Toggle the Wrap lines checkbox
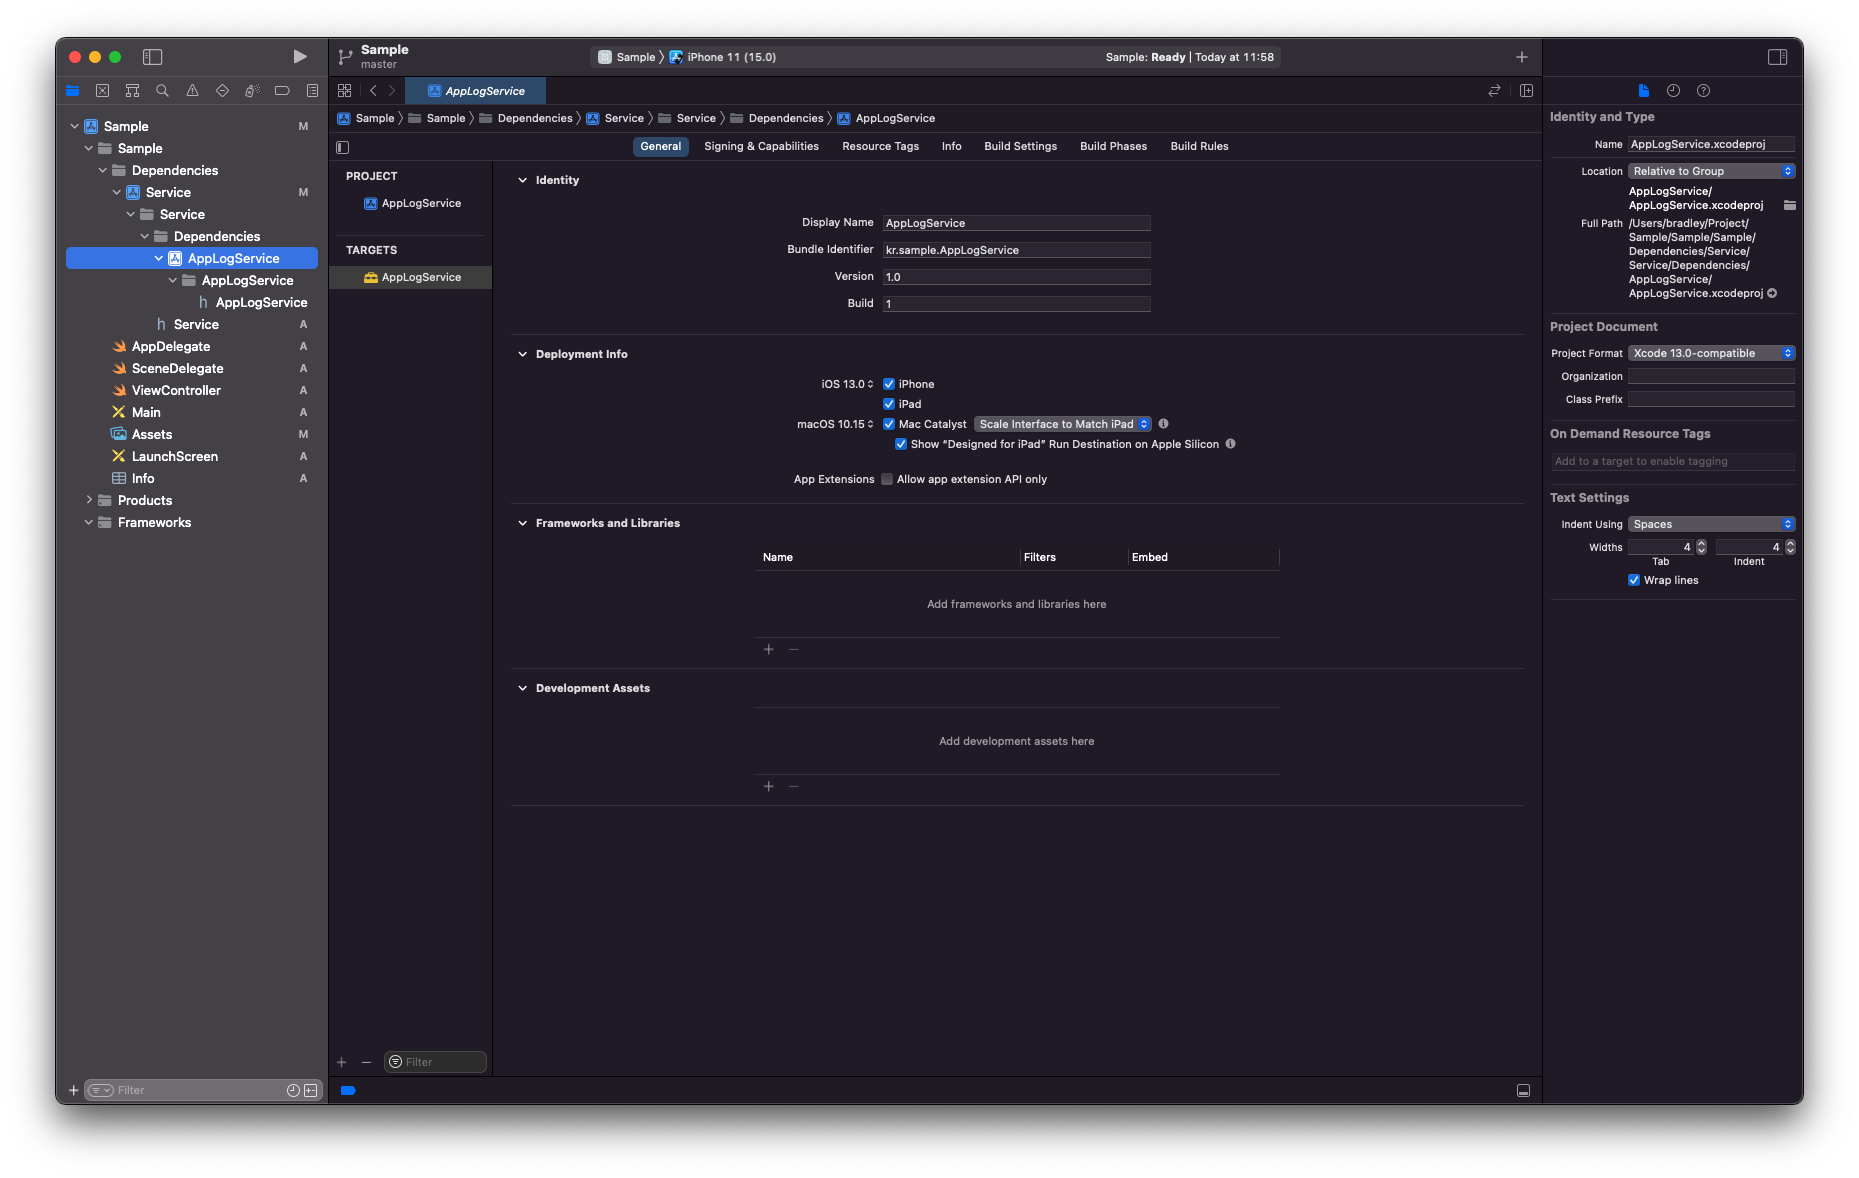1859x1178 pixels. coord(1634,580)
